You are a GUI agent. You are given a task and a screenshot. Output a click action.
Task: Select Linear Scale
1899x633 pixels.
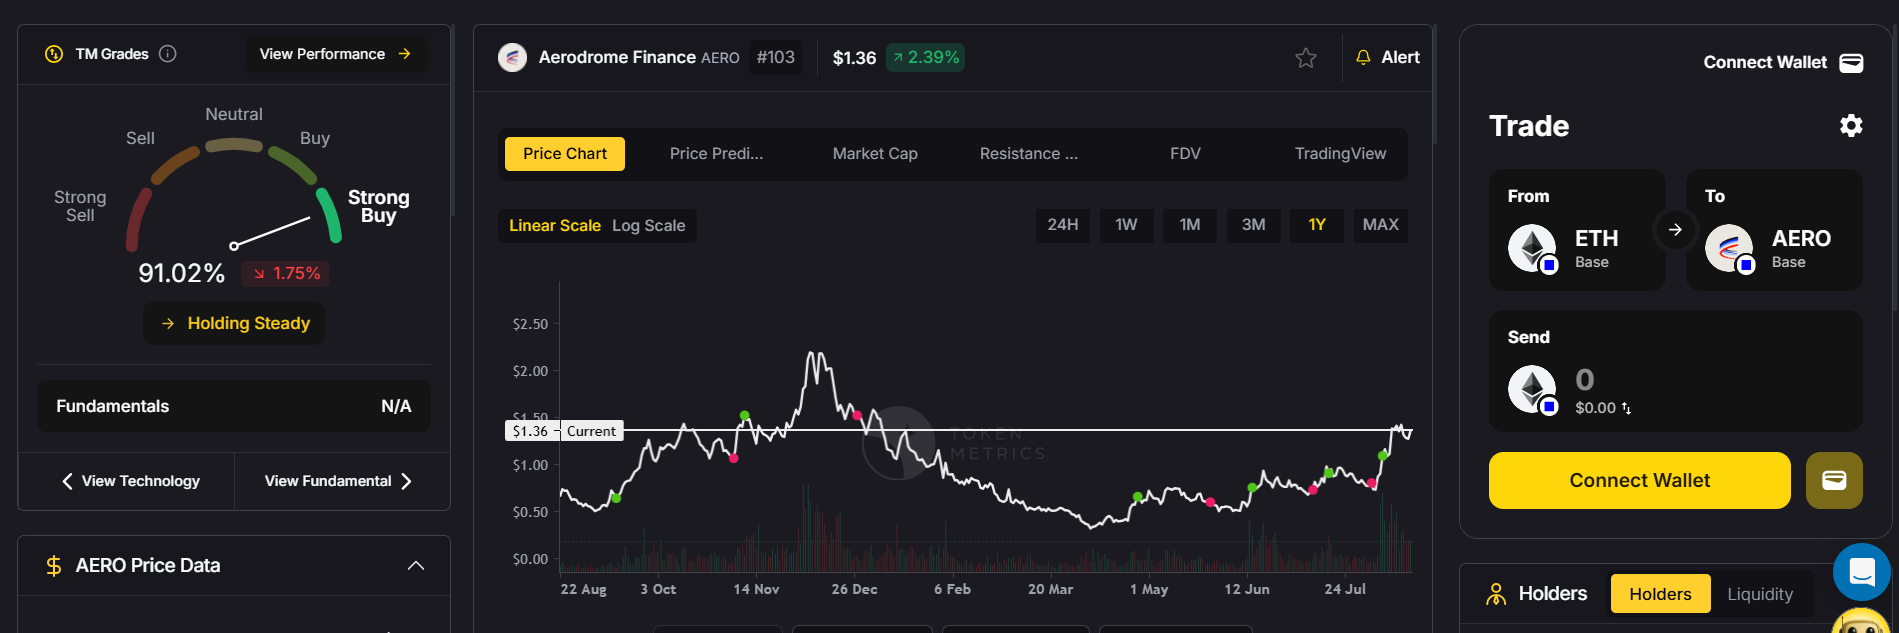point(555,226)
